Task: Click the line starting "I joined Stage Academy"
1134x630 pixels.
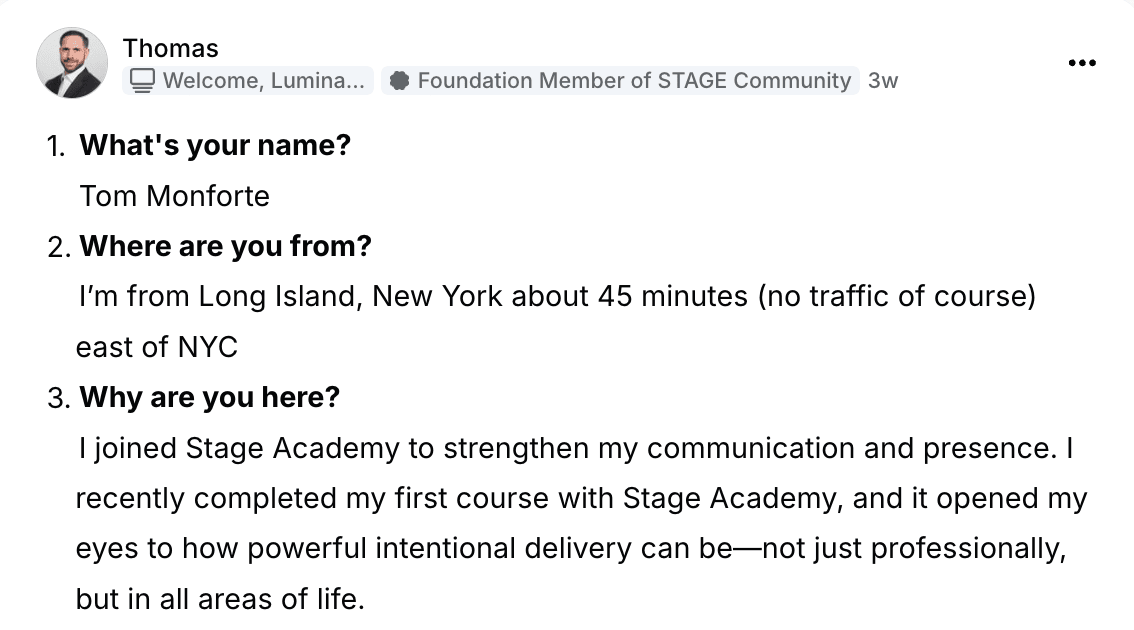Action: pos(576,448)
